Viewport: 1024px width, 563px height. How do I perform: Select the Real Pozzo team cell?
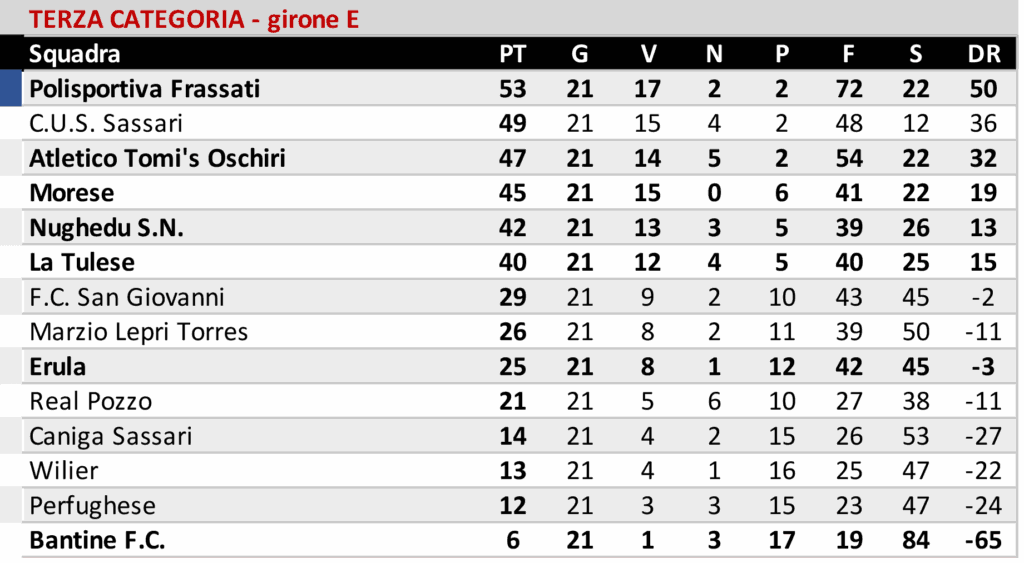pyautogui.click(x=91, y=402)
